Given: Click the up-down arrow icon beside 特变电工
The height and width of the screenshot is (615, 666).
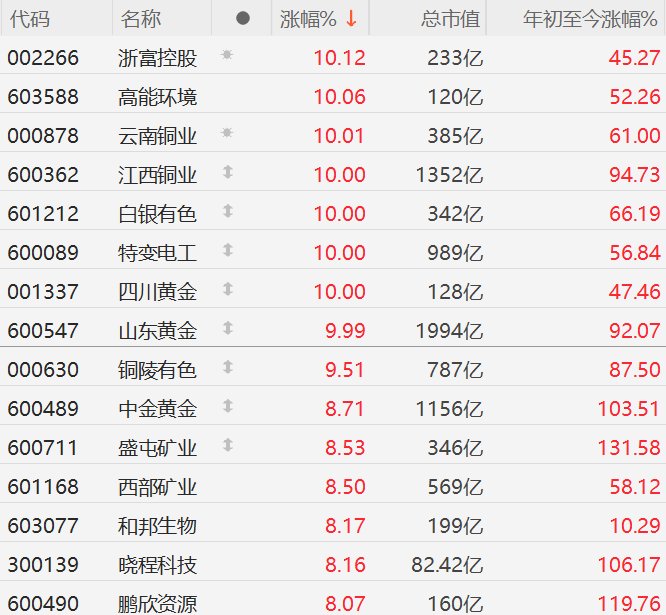Looking at the screenshot, I should coord(227,251).
